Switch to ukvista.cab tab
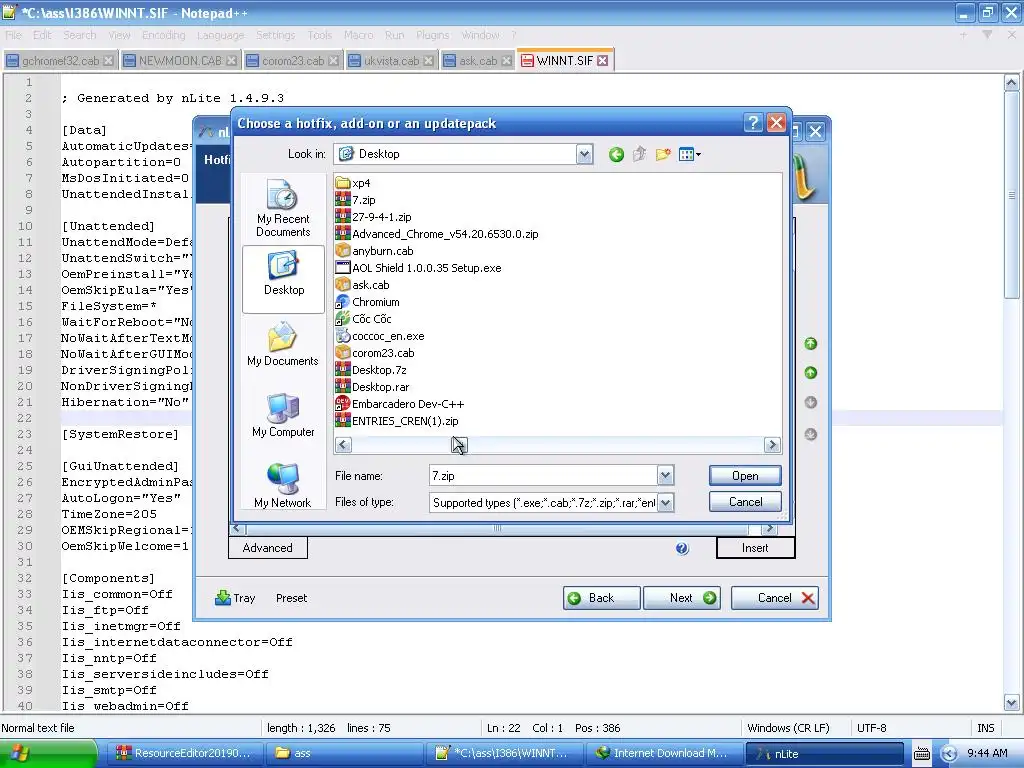Screen dimensions: 1024x768 (x=391, y=61)
